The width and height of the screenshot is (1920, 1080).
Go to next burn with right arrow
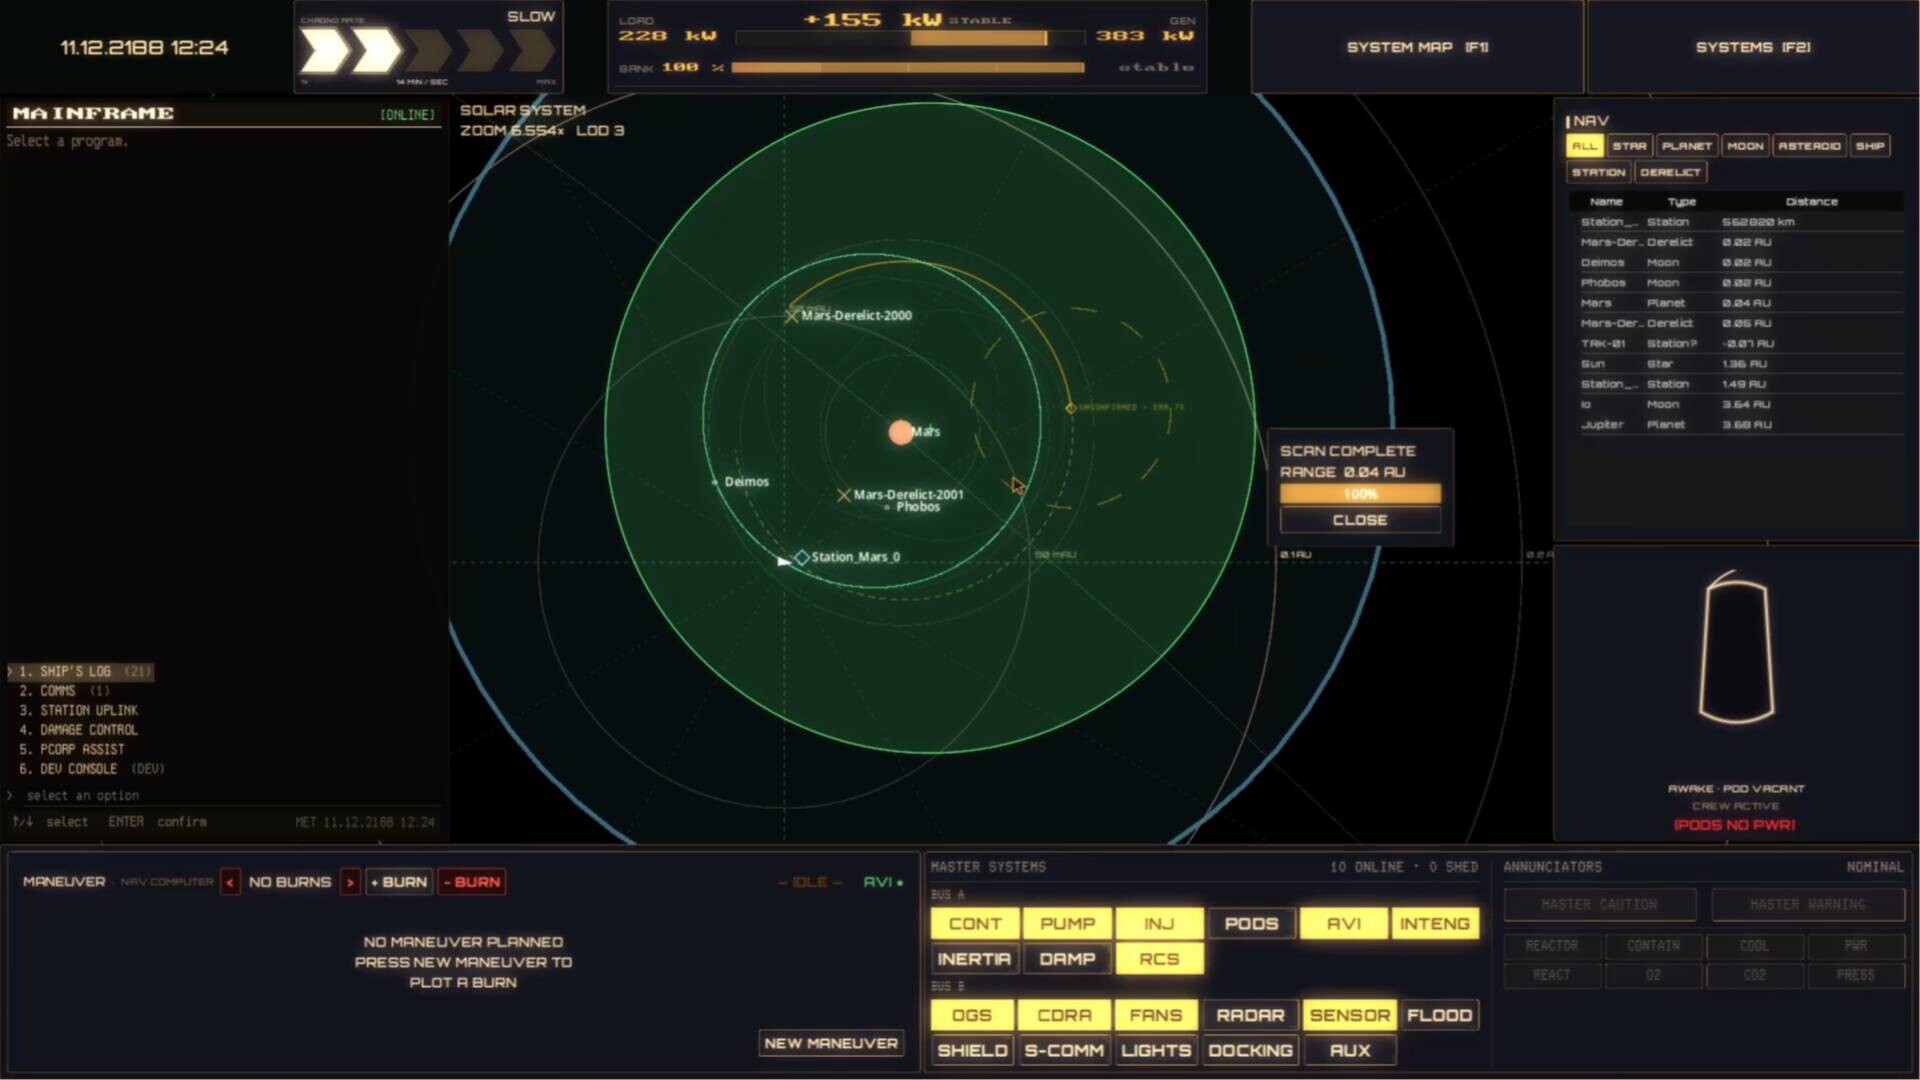350,882
